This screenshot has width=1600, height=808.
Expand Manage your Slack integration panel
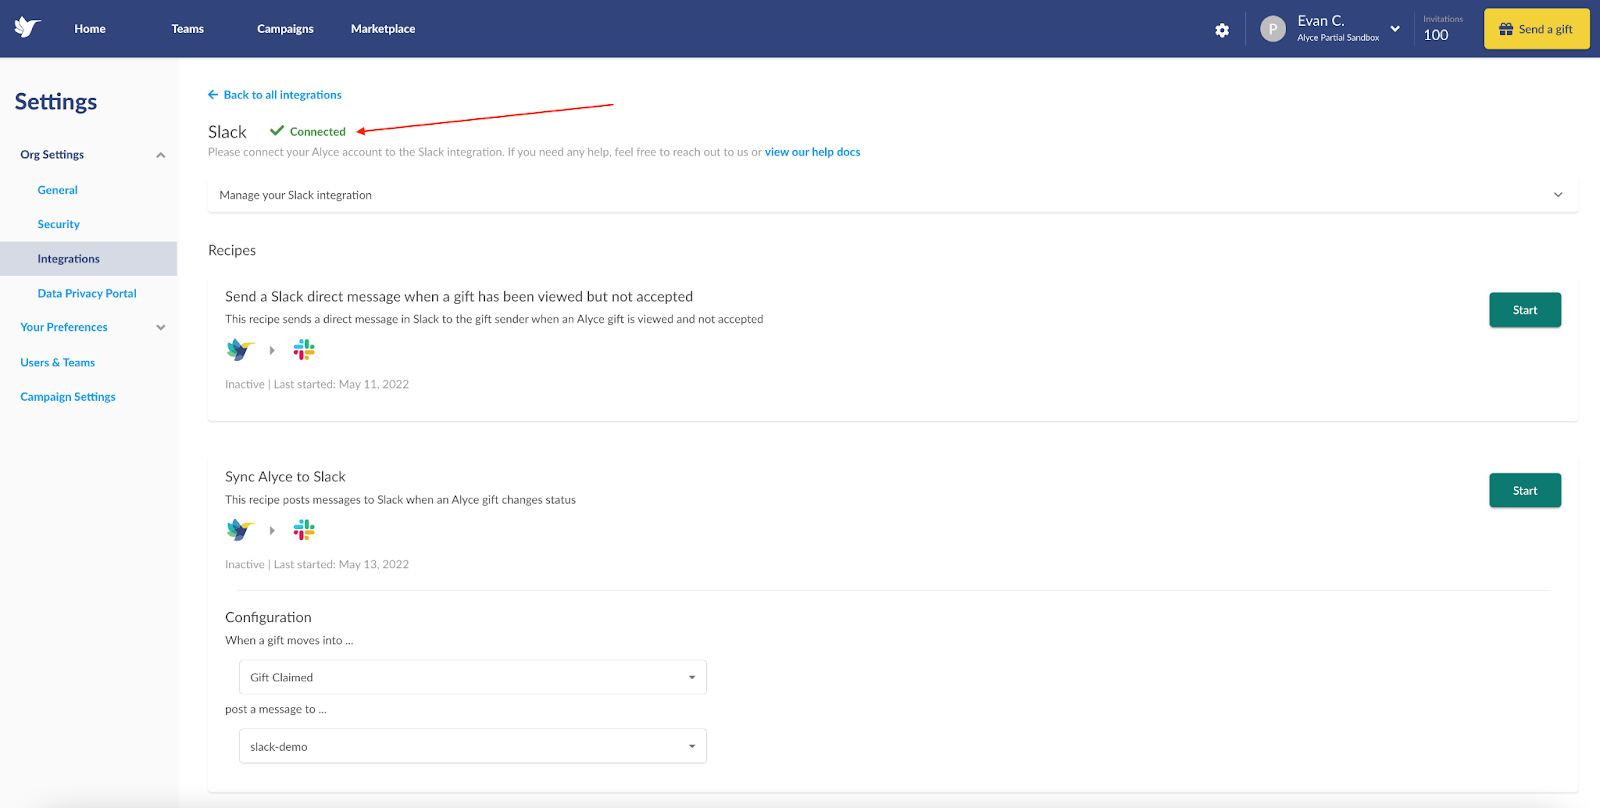[x=892, y=195]
